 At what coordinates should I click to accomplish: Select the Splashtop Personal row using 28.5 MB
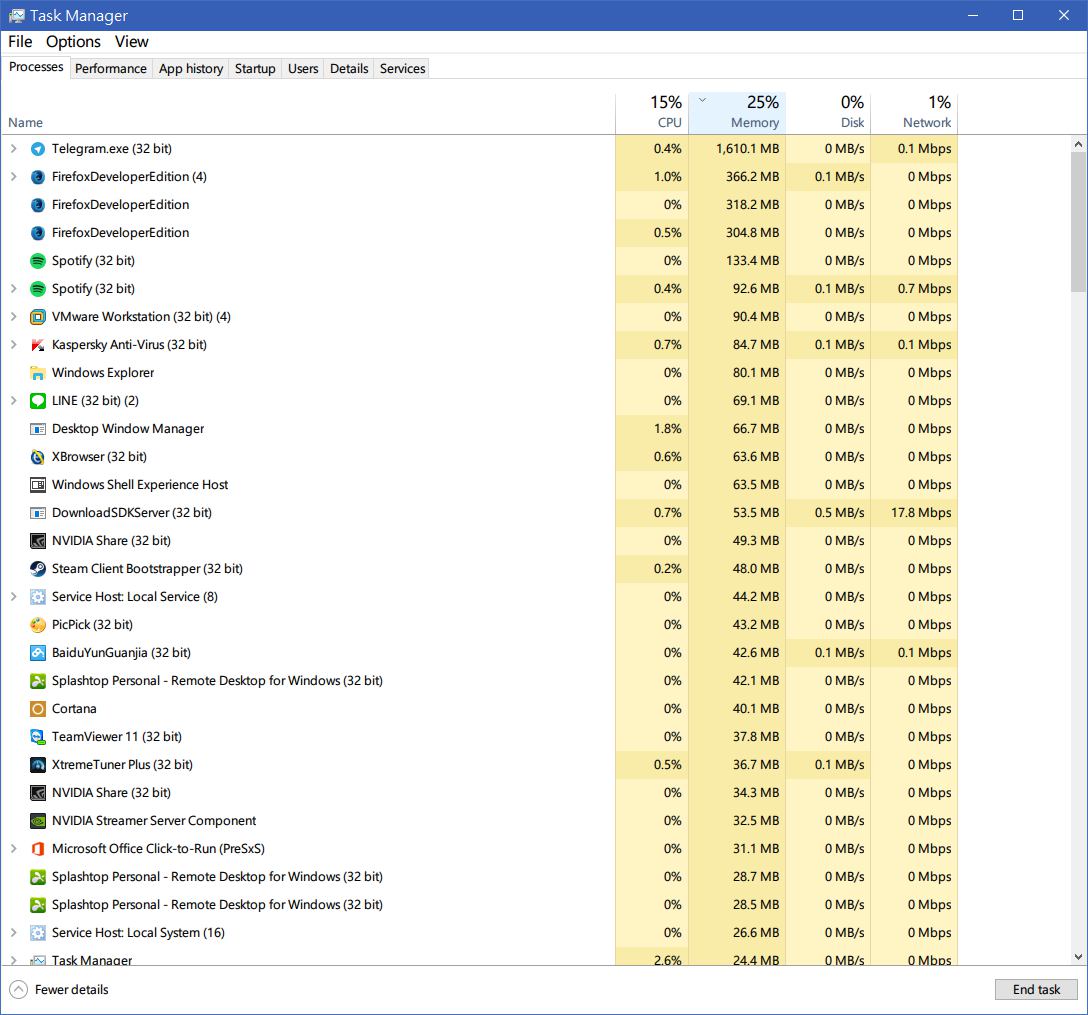(479, 905)
